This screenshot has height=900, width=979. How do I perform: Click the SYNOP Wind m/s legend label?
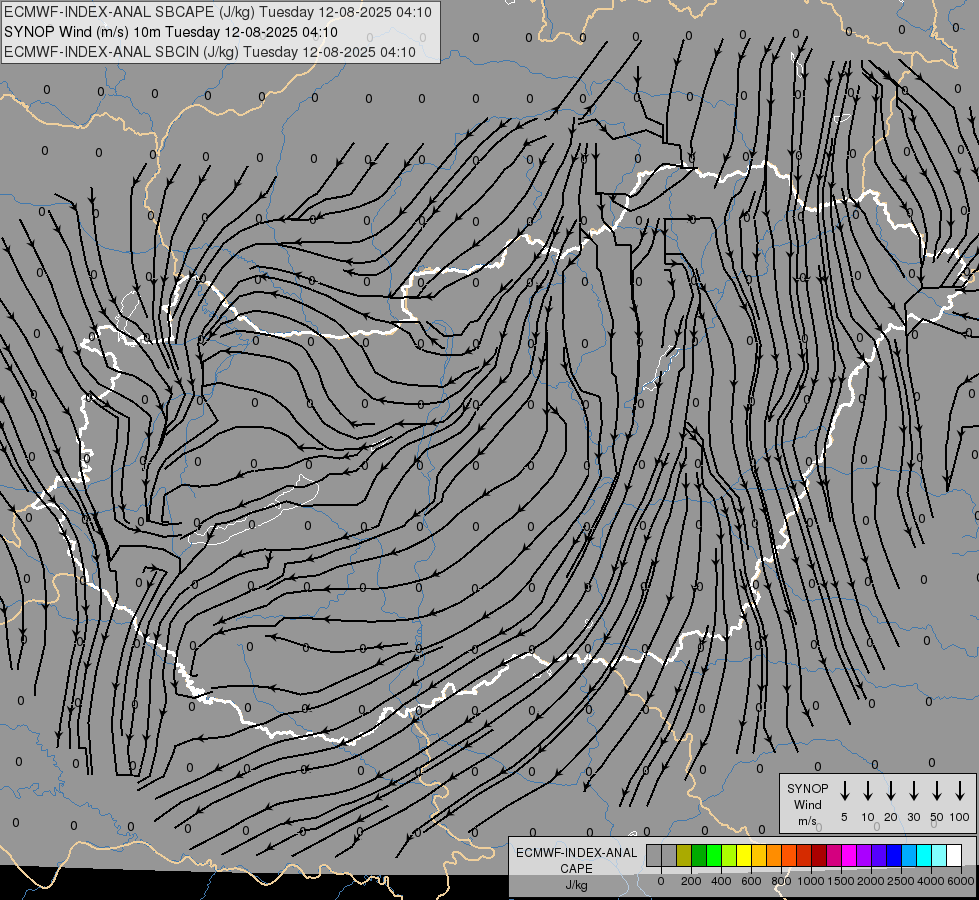pyautogui.click(x=807, y=805)
